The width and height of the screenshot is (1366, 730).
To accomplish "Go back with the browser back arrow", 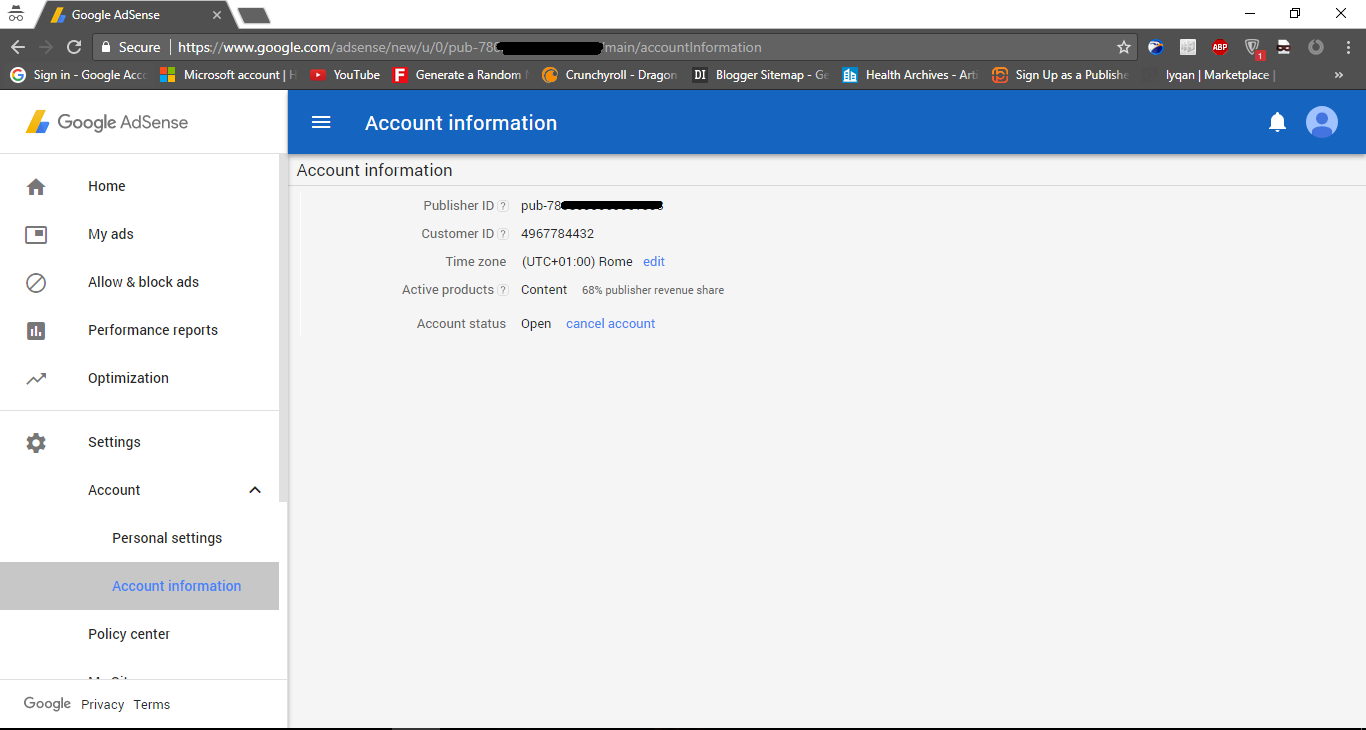I will (x=18, y=47).
